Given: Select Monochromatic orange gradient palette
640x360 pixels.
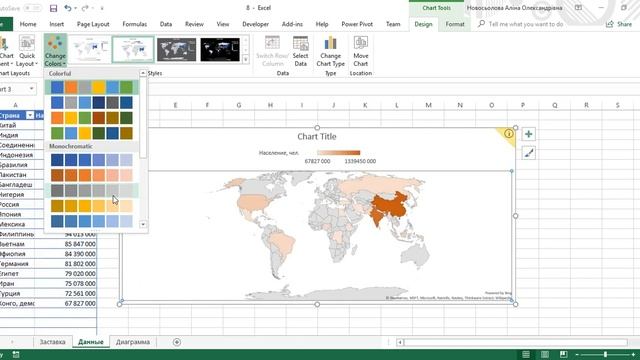Looking at the screenshot, I should 92,175.
